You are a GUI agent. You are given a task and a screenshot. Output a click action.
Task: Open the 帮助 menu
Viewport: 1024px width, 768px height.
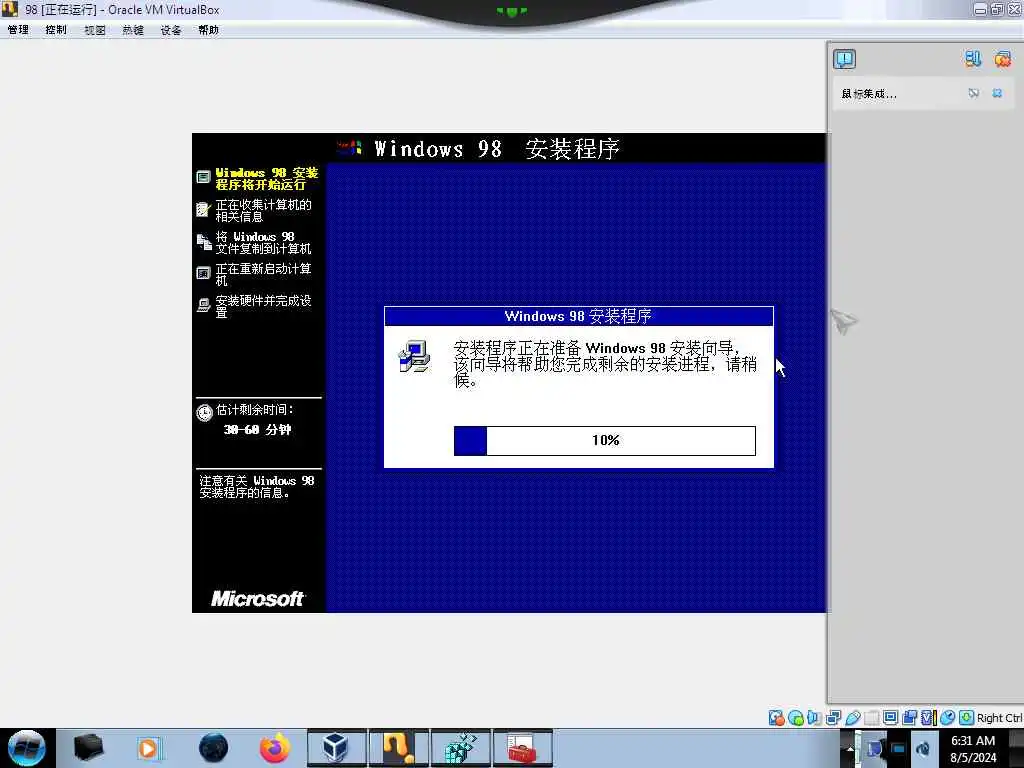[208, 30]
